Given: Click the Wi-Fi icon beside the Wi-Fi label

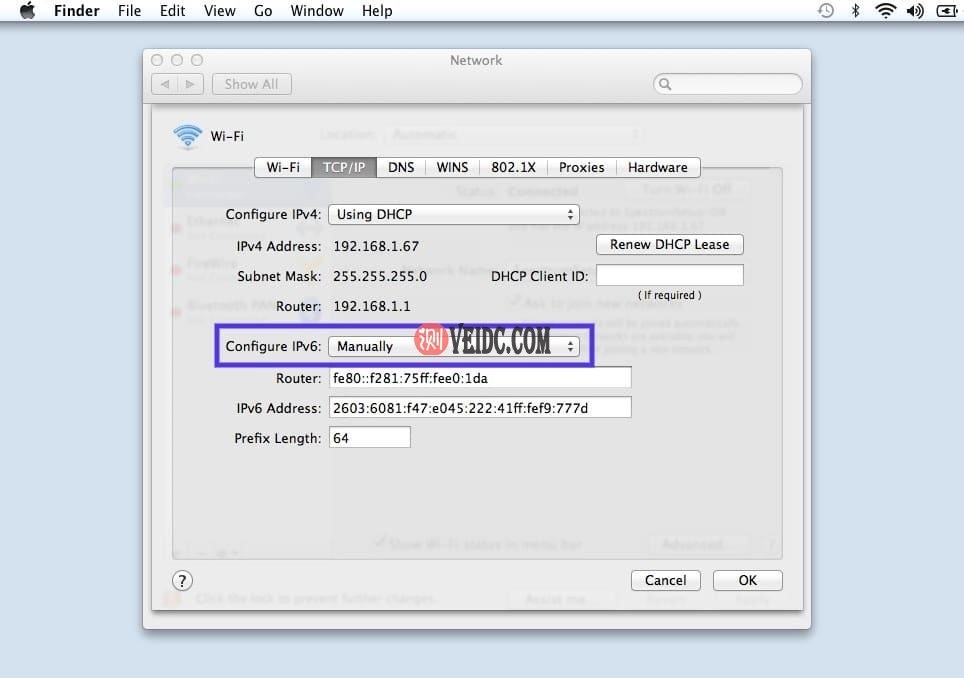Looking at the screenshot, I should [188, 136].
